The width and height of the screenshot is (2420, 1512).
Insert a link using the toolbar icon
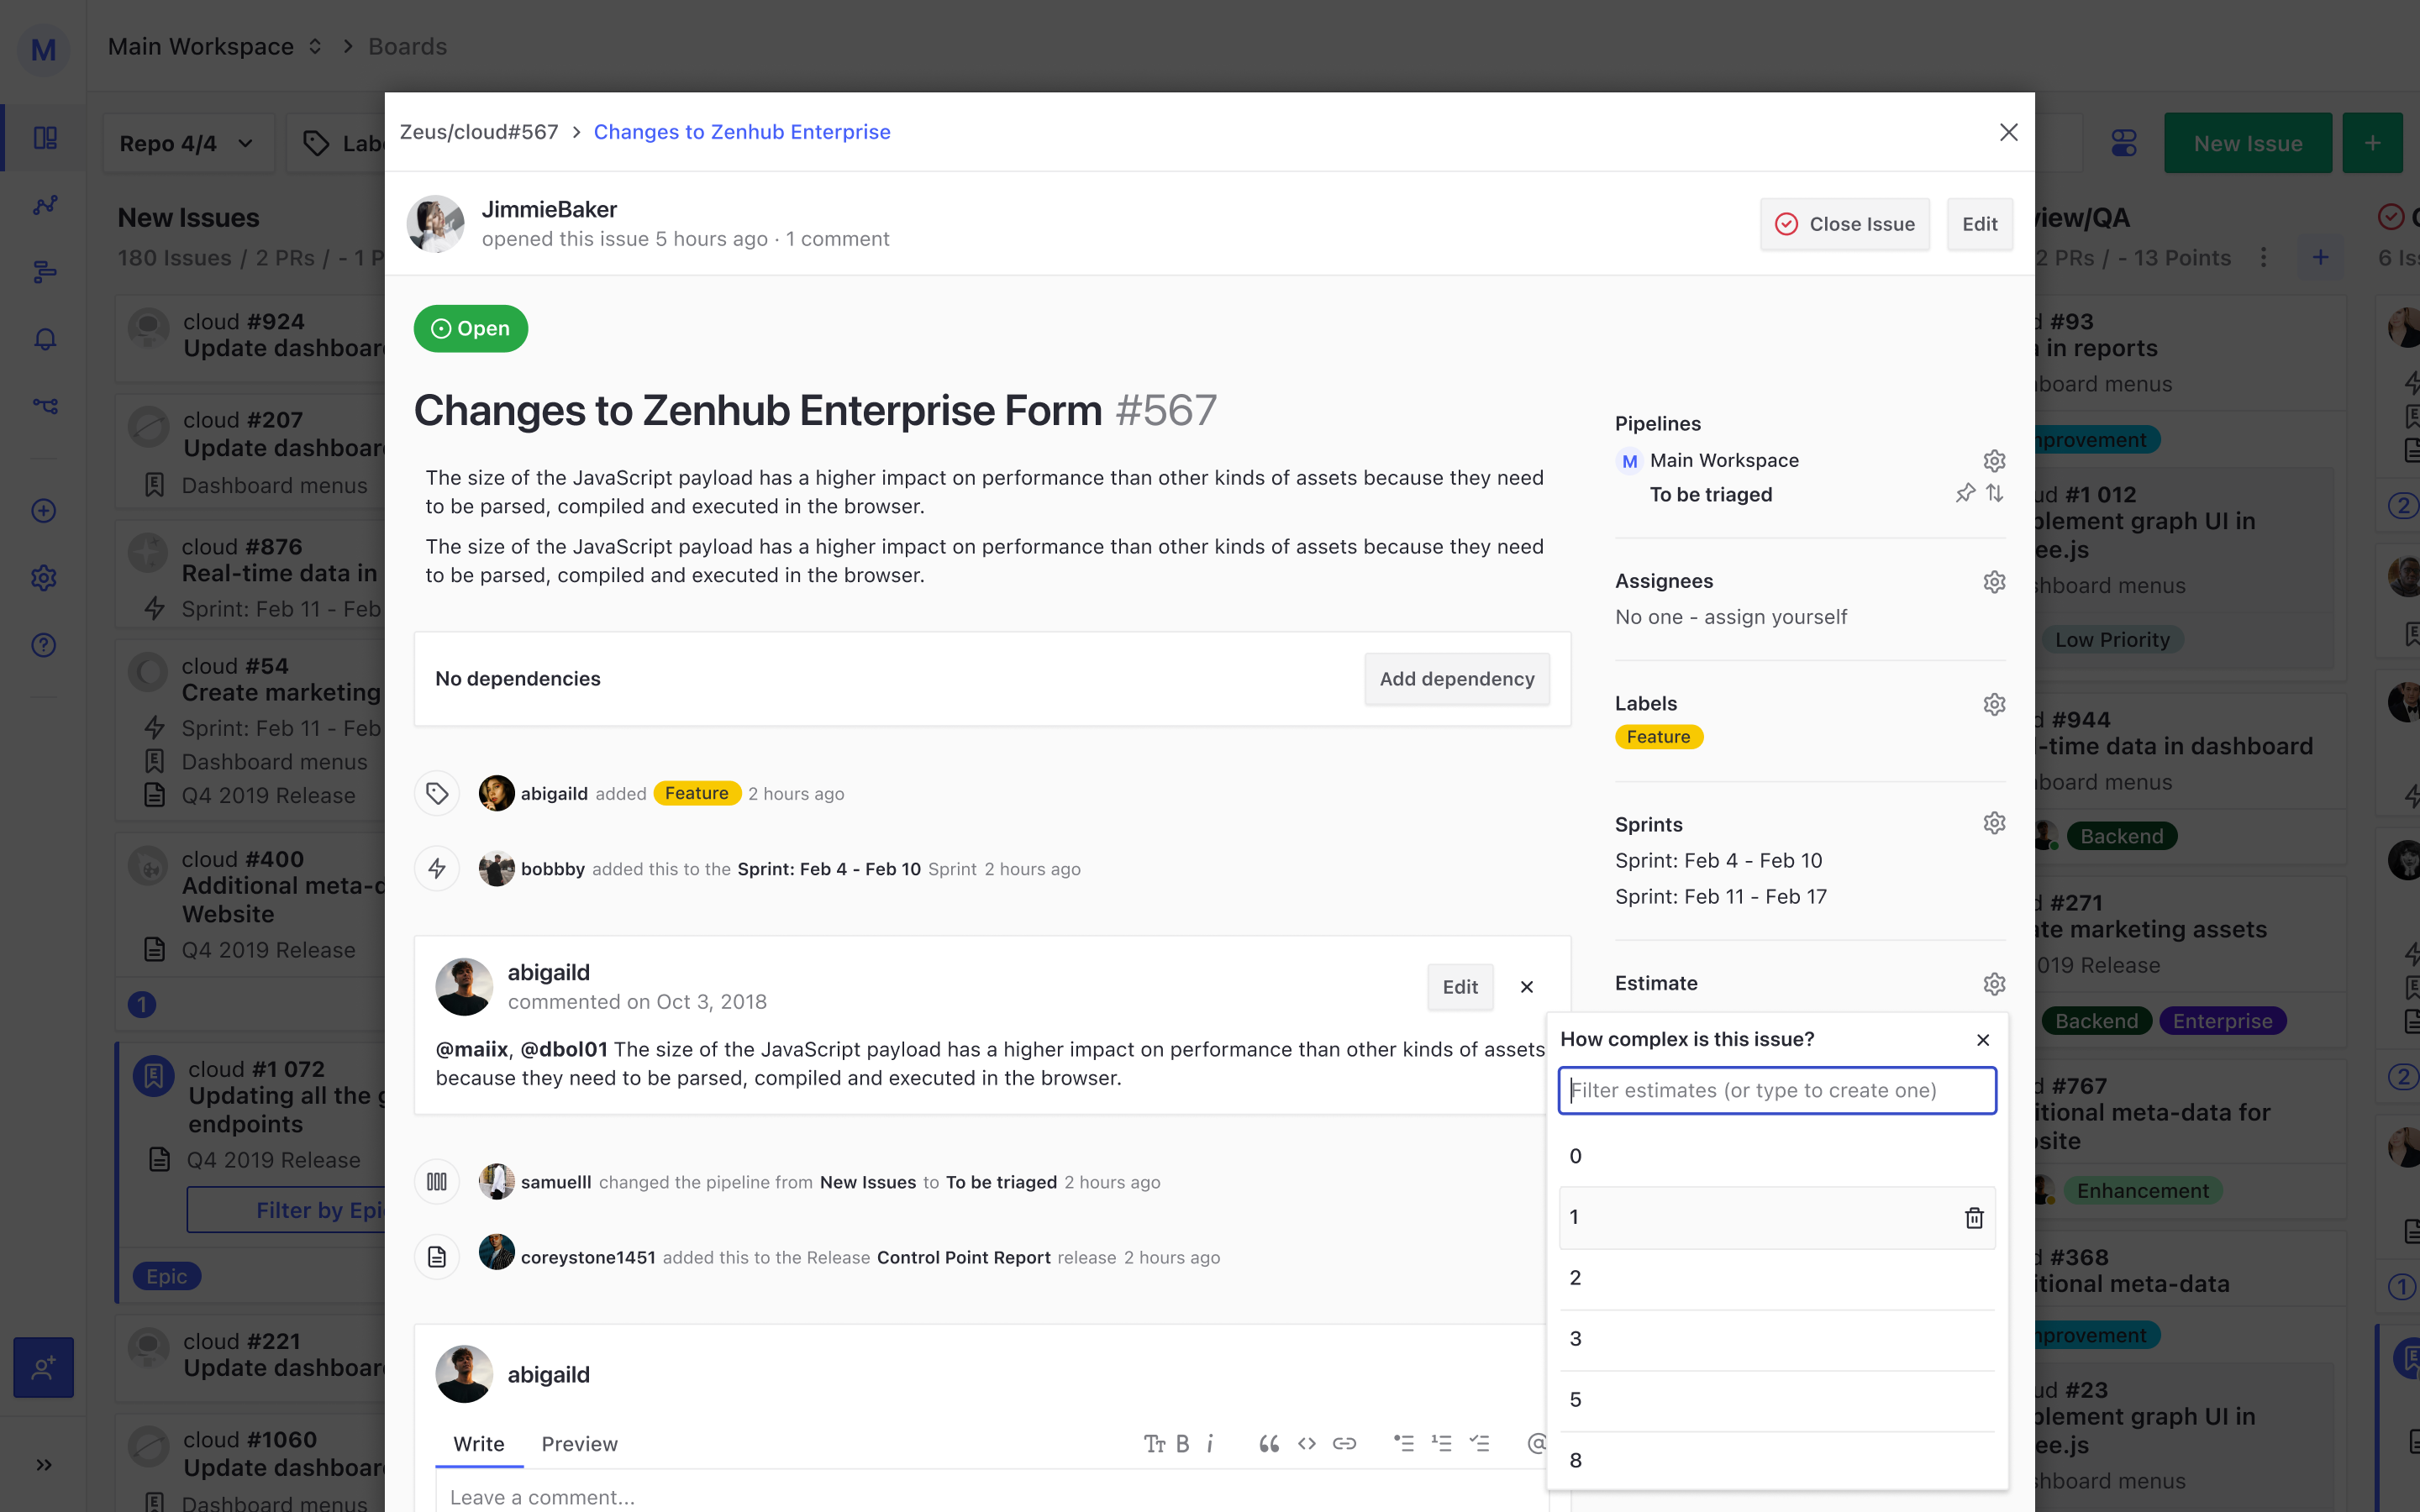click(x=1345, y=1443)
